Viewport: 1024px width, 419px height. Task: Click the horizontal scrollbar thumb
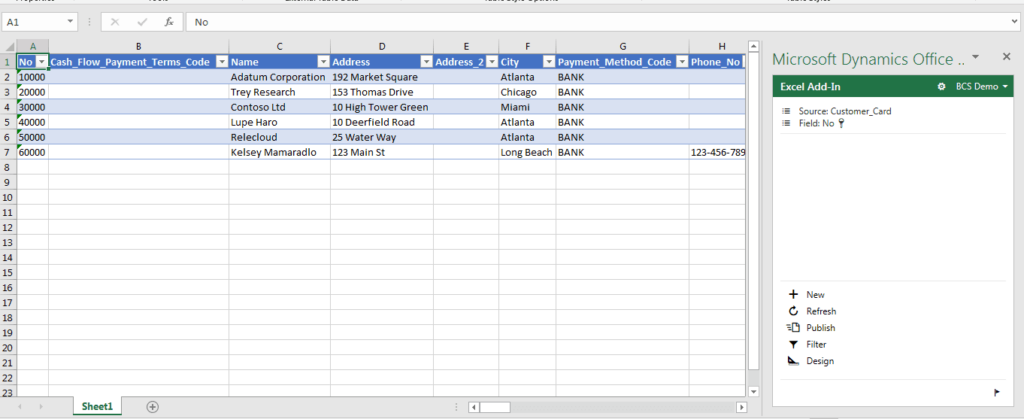point(495,407)
